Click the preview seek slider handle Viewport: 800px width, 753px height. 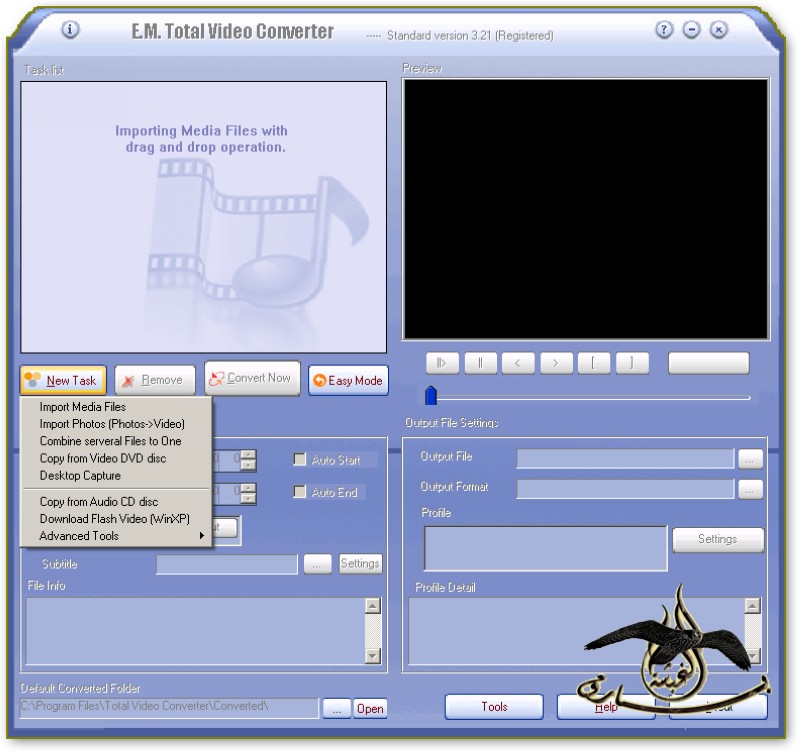431,395
